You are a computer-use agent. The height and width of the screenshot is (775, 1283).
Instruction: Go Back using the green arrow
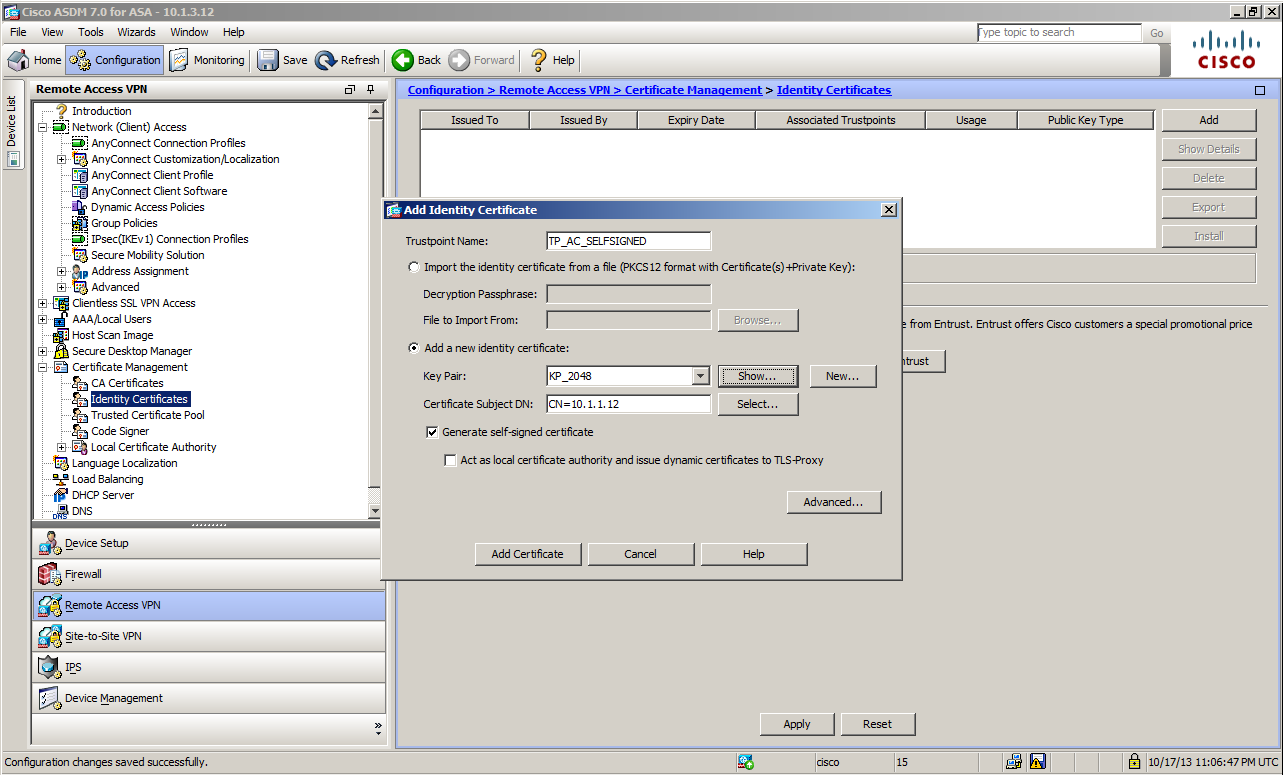coord(417,60)
